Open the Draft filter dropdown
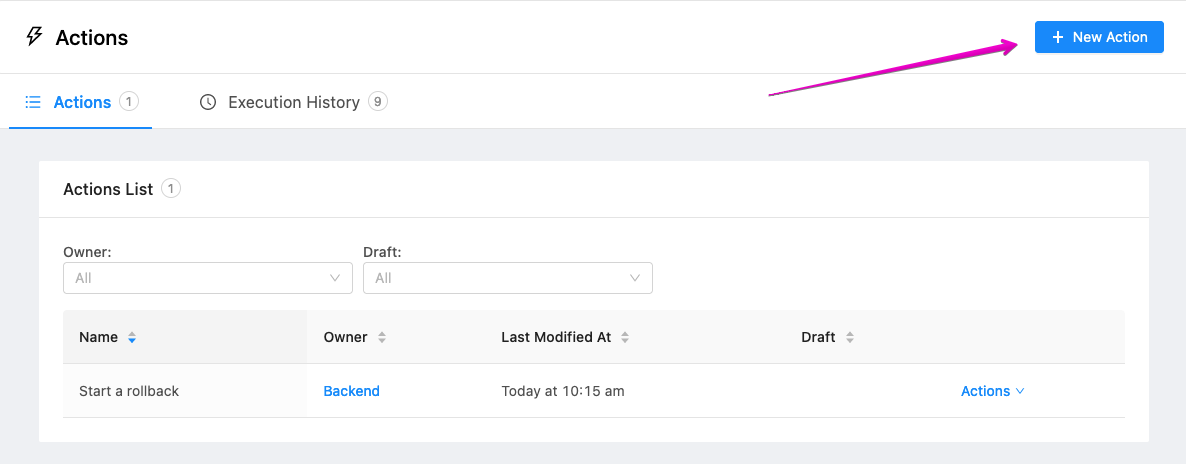 coord(508,278)
